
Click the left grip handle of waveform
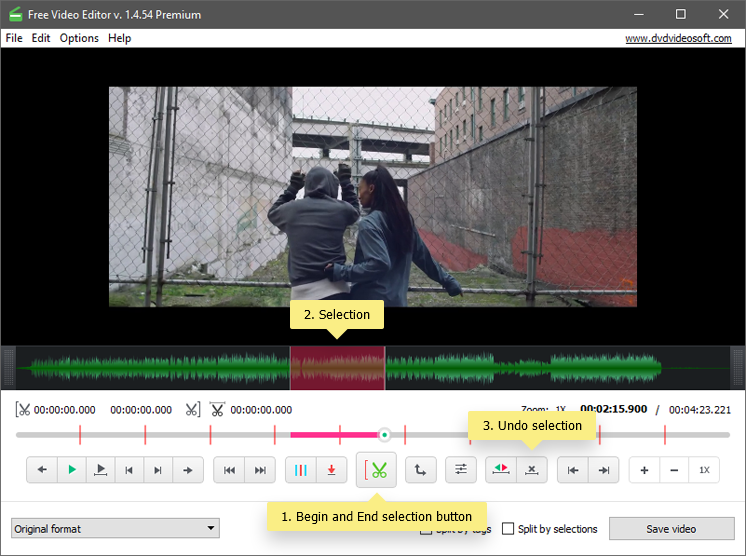[x=8, y=368]
